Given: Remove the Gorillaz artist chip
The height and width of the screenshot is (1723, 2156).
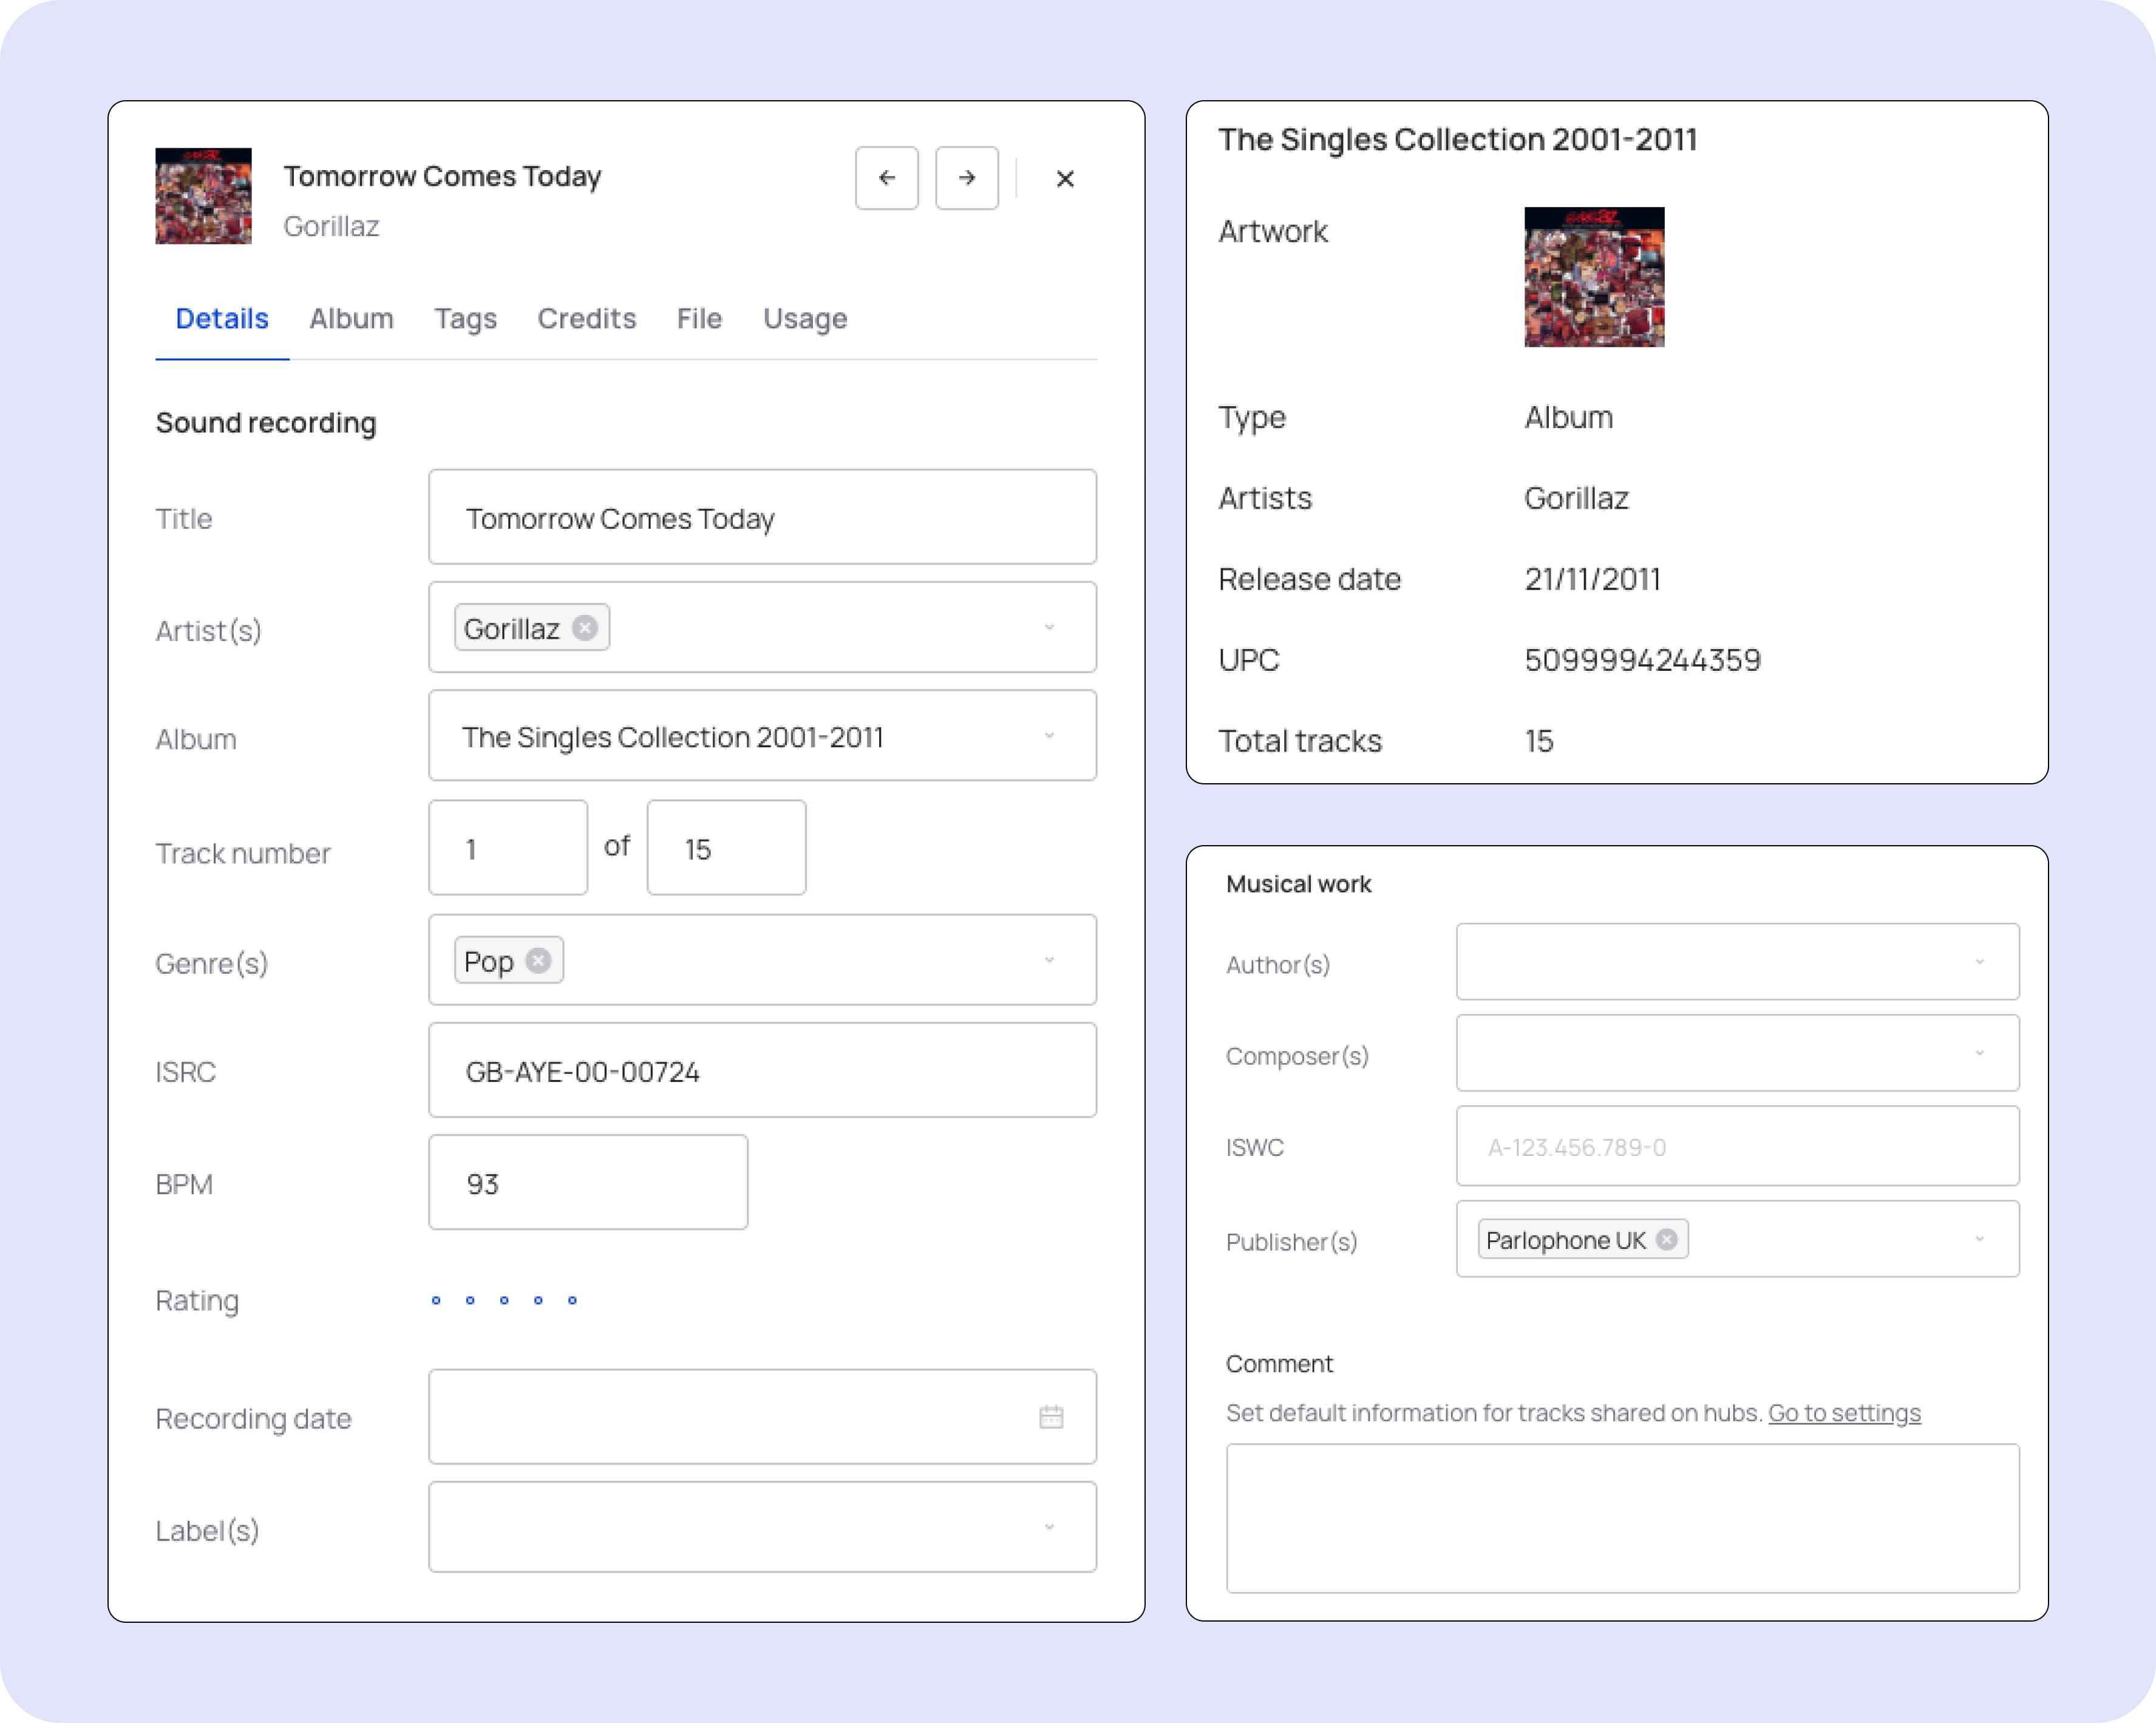Looking at the screenshot, I should tap(585, 627).
